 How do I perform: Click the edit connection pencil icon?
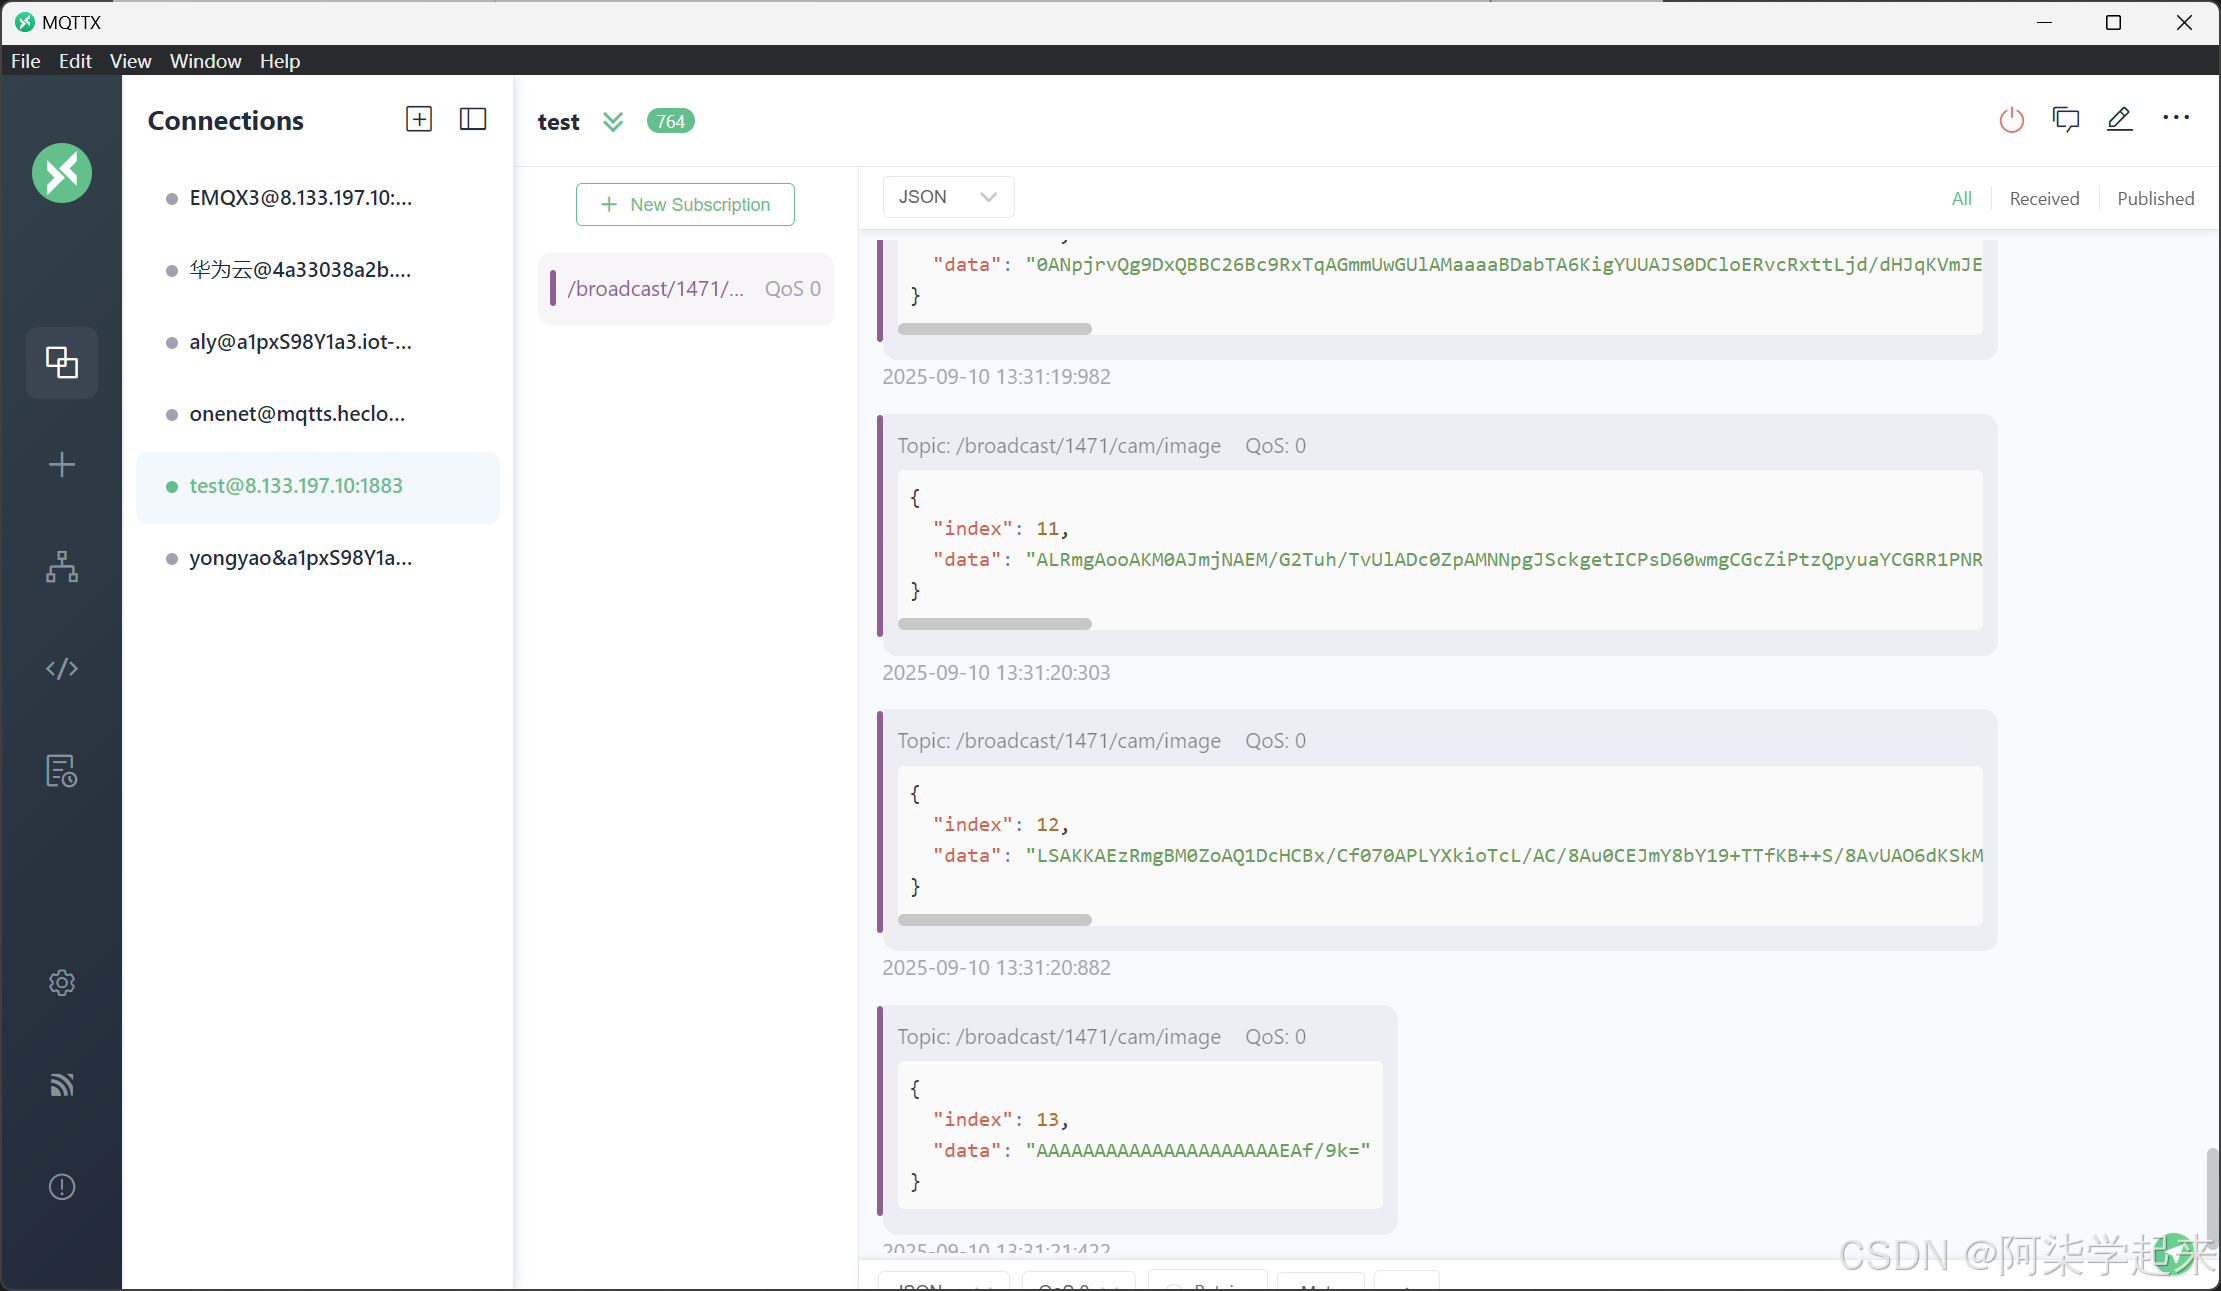point(2119,120)
